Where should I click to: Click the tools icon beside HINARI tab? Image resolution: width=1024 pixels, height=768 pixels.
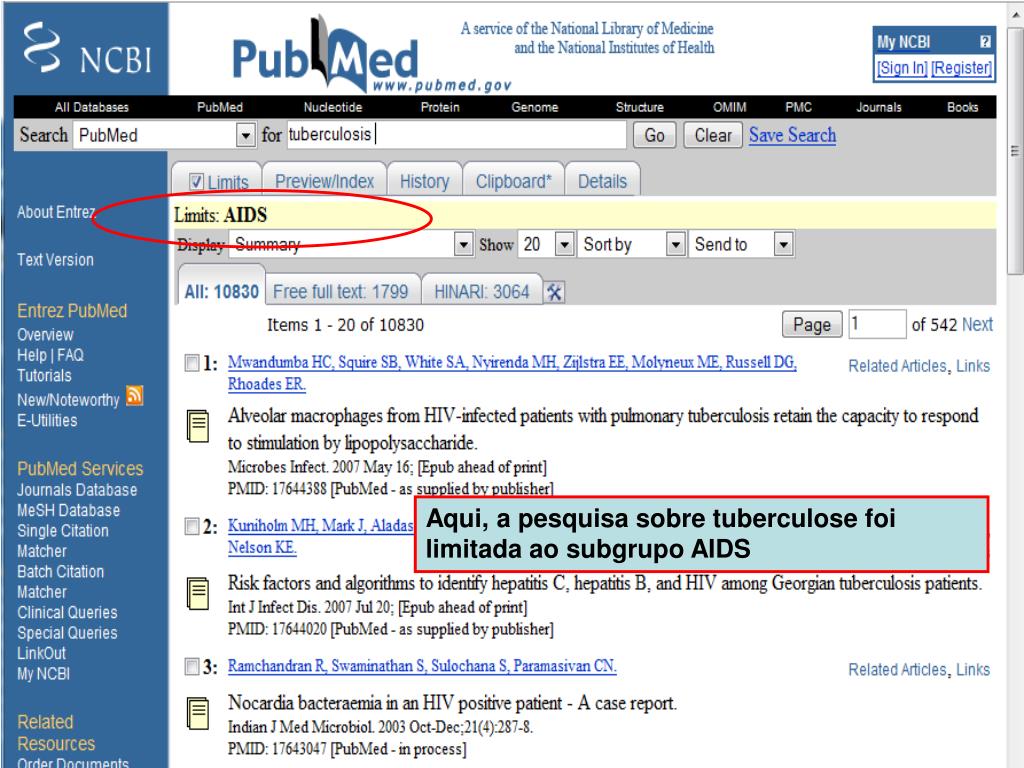tap(554, 292)
